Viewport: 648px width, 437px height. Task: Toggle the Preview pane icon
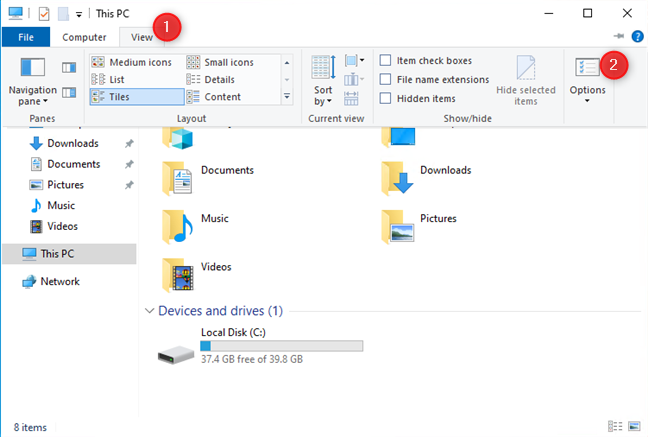pos(69,67)
